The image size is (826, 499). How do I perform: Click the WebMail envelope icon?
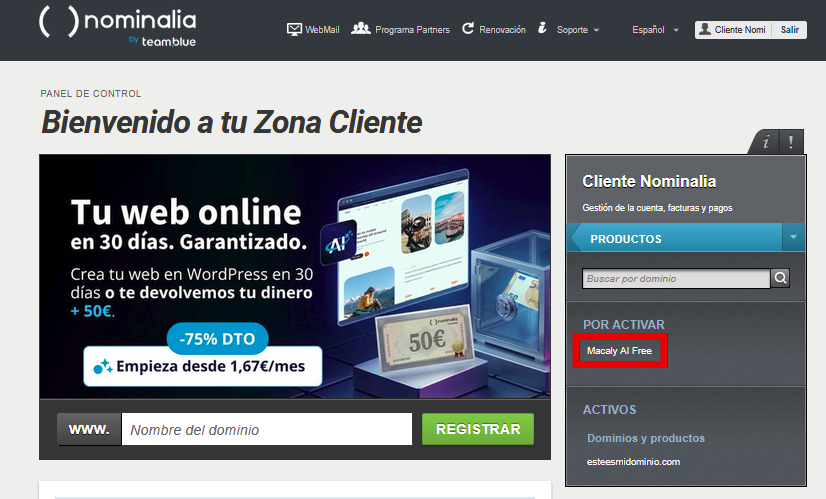coord(294,29)
